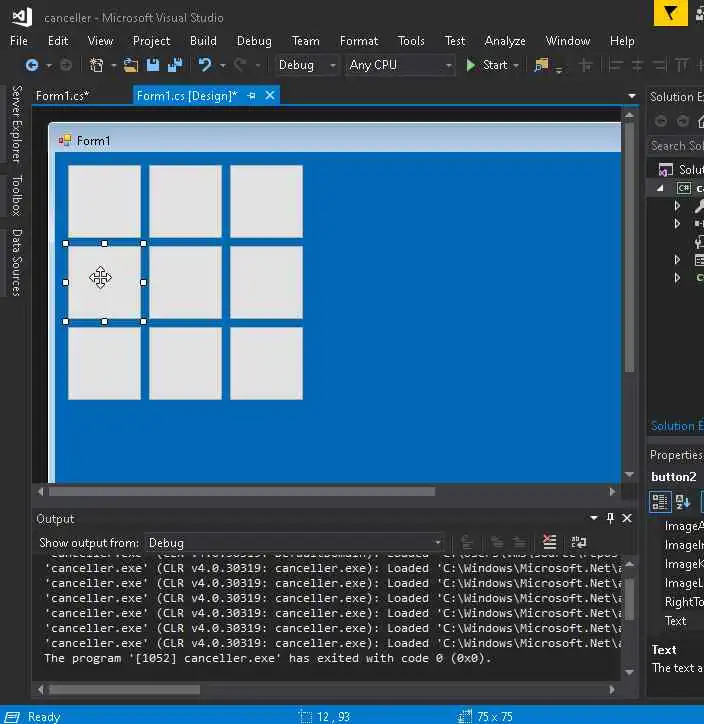Open the Toolbox side tab
The image size is (704, 724).
(16, 195)
